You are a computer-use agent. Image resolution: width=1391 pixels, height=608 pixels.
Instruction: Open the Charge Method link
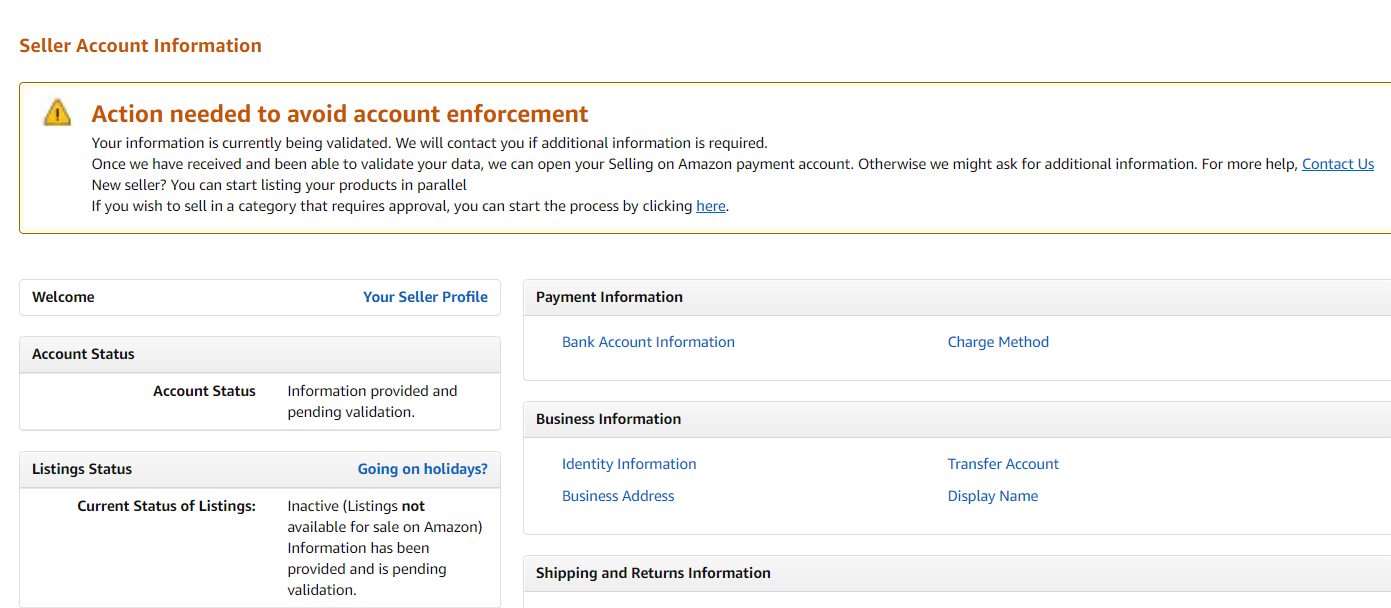point(998,342)
